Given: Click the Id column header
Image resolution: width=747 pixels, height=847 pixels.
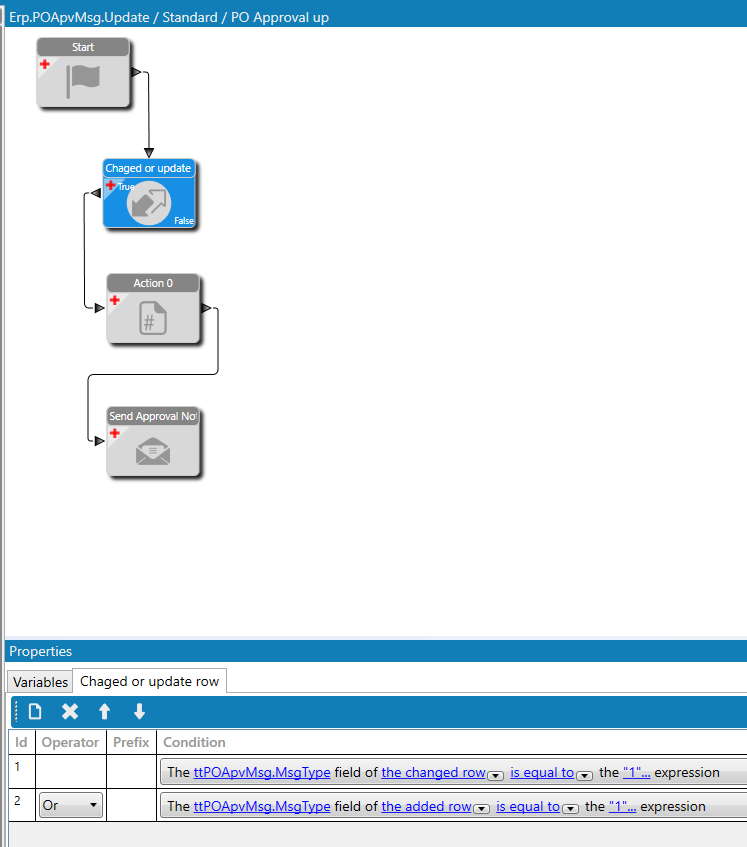Looking at the screenshot, I should [x=21, y=742].
